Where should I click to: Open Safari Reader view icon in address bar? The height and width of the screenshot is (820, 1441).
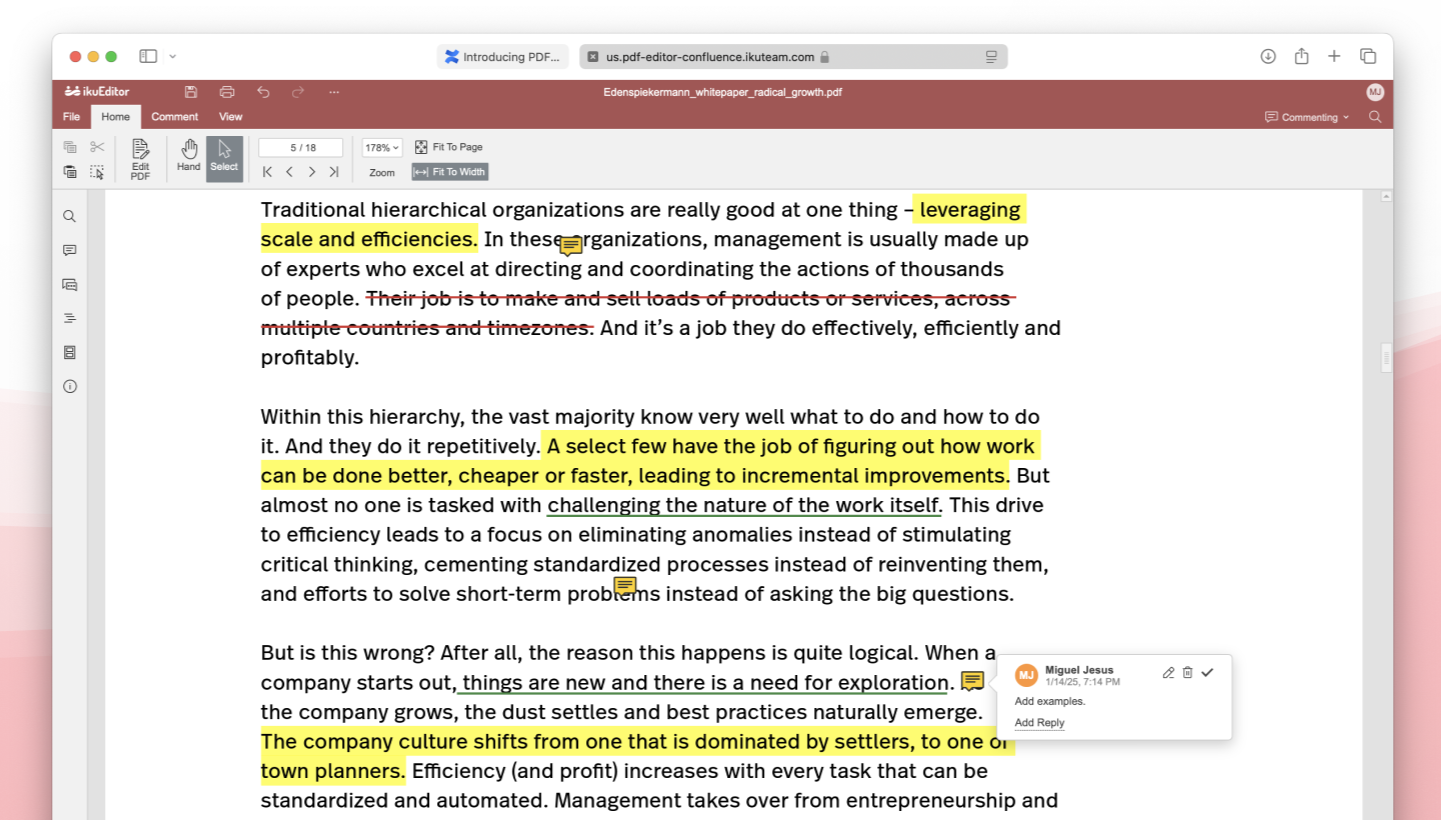point(991,57)
